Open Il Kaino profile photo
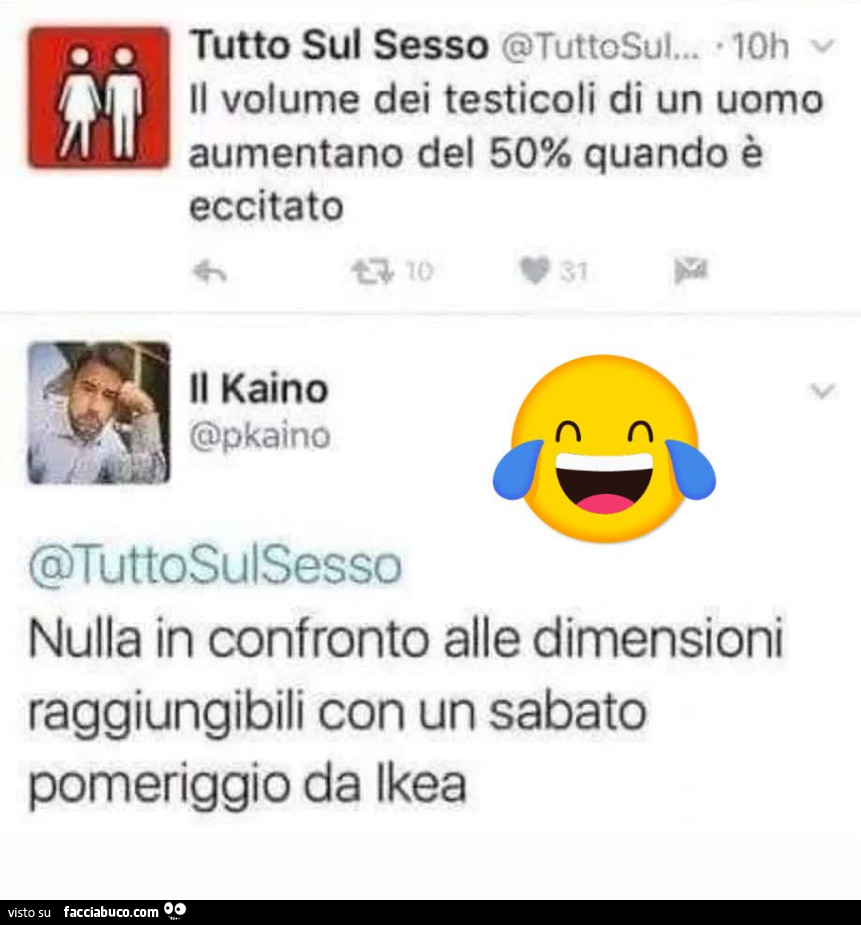 pyautogui.click(x=99, y=412)
